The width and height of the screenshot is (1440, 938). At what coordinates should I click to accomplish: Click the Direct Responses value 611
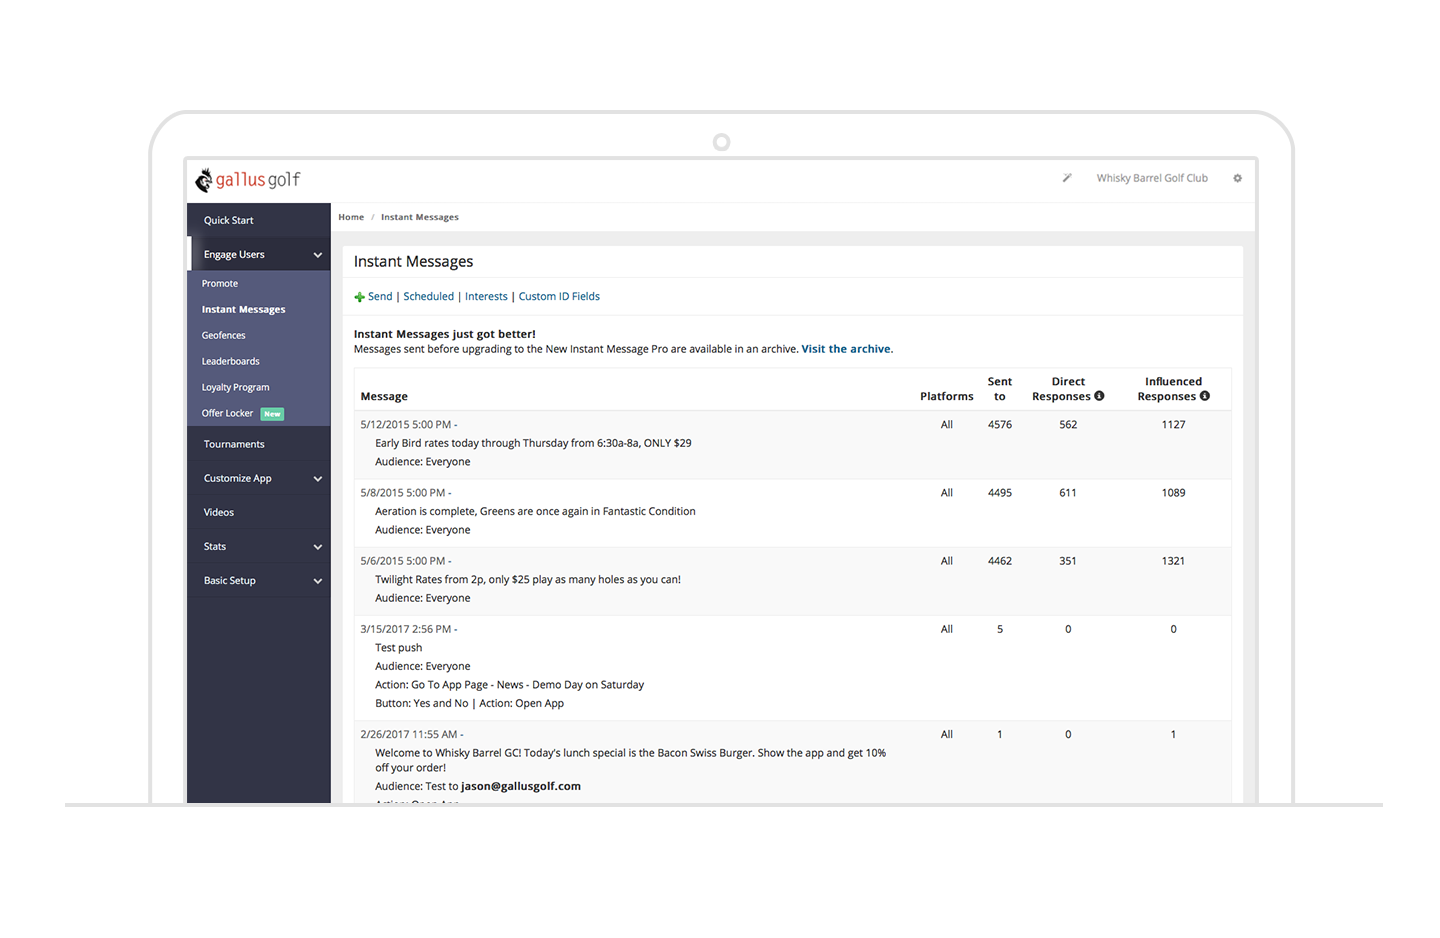[x=1068, y=493]
